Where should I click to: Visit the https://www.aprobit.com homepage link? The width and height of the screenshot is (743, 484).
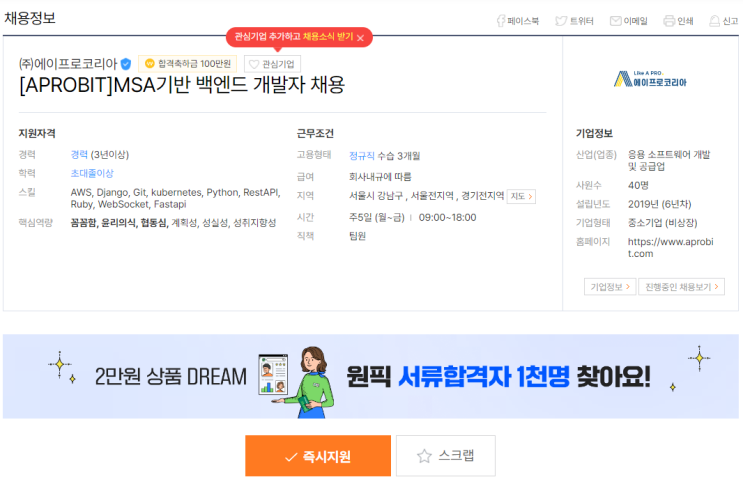click(x=671, y=247)
